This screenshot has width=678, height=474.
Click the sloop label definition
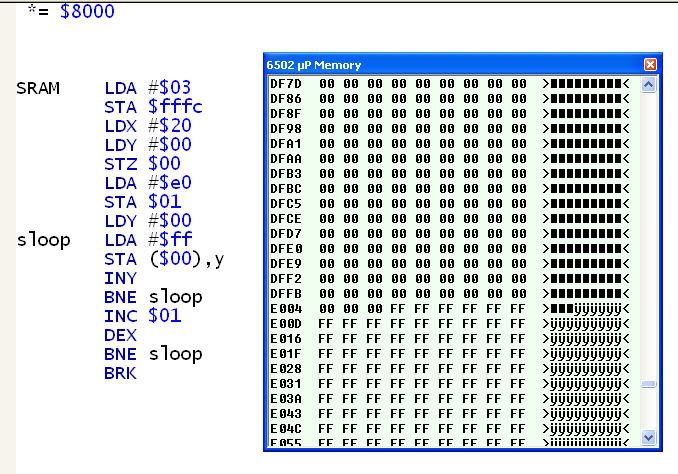[43, 240]
